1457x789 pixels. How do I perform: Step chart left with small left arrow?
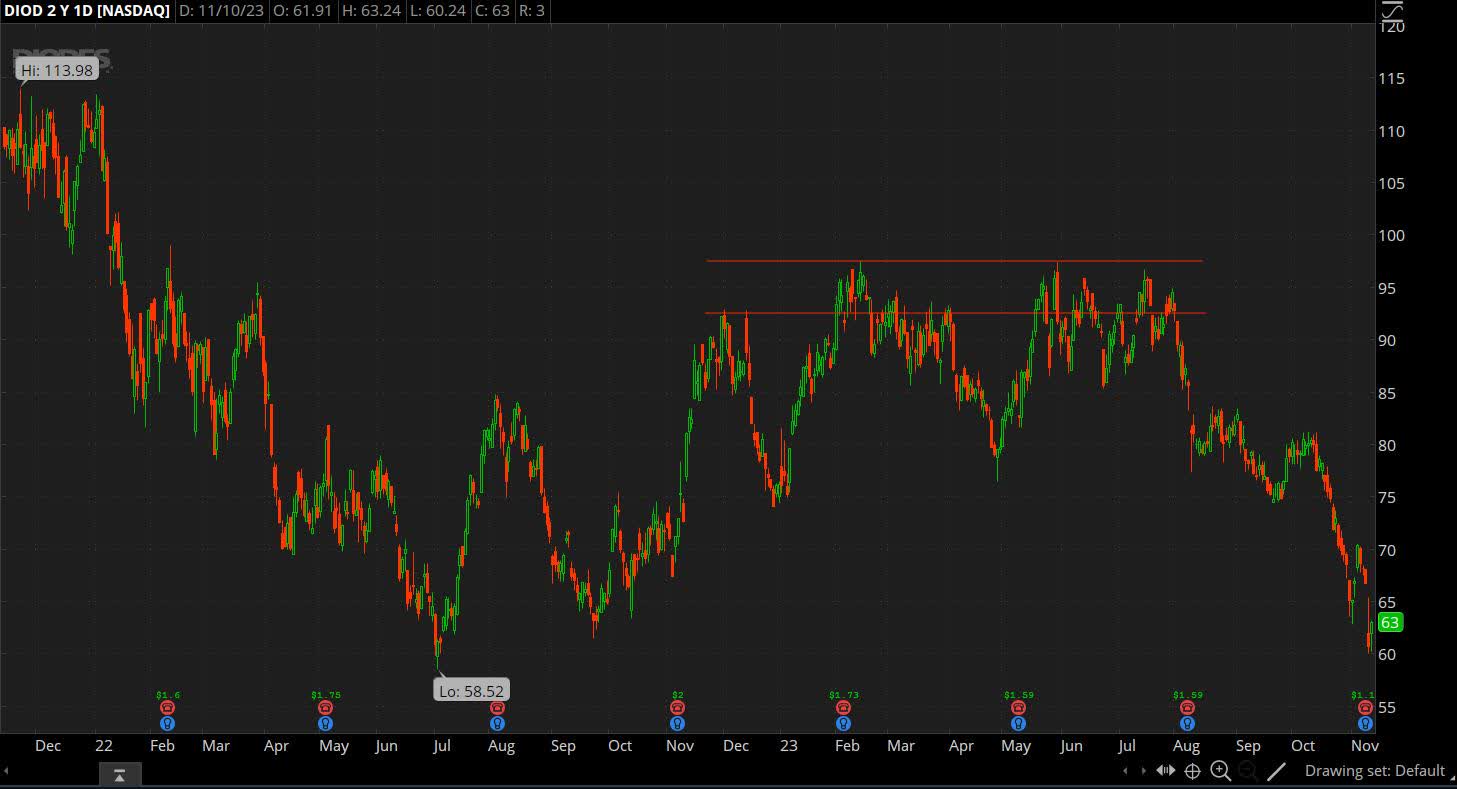1127,771
